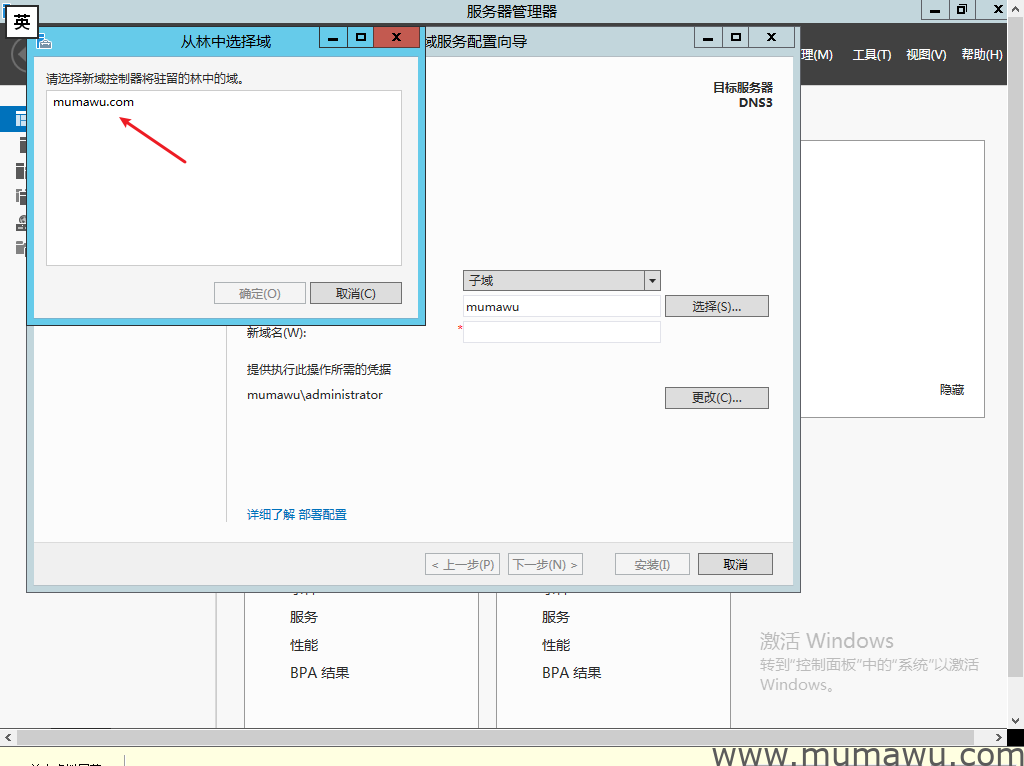This screenshot has width=1024, height=766.
Task: Click 隐藏 to hide the panel
Action: [x=951, y=390]
